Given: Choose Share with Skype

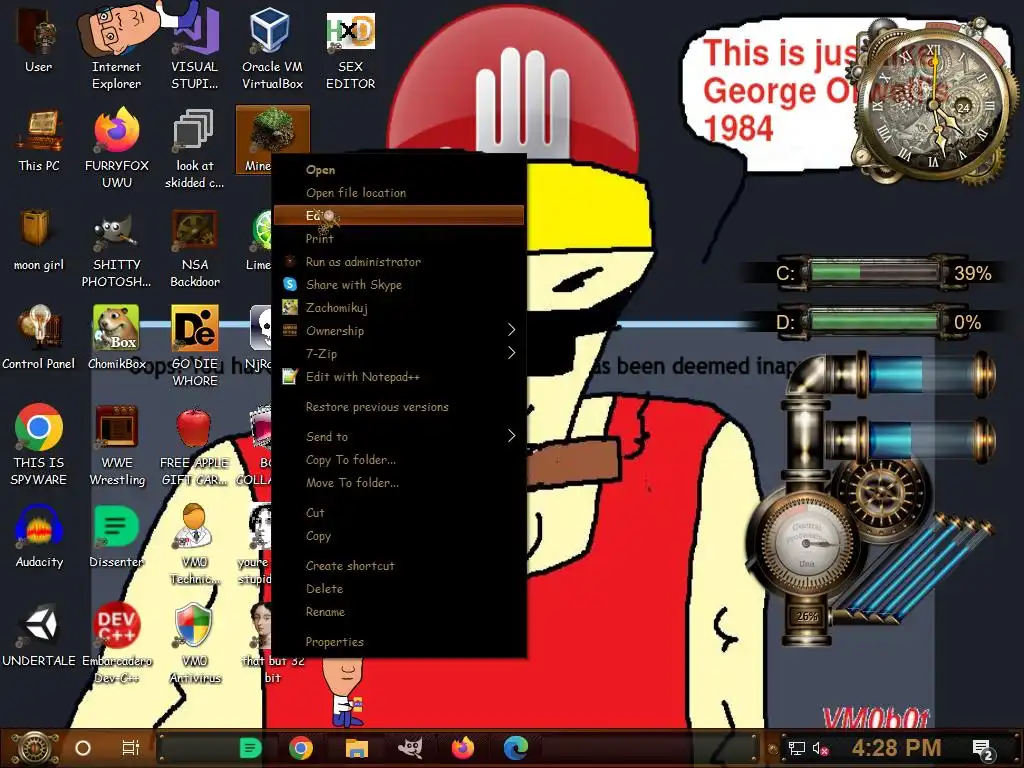Looking at the screenshot, I should click(398, 285).
